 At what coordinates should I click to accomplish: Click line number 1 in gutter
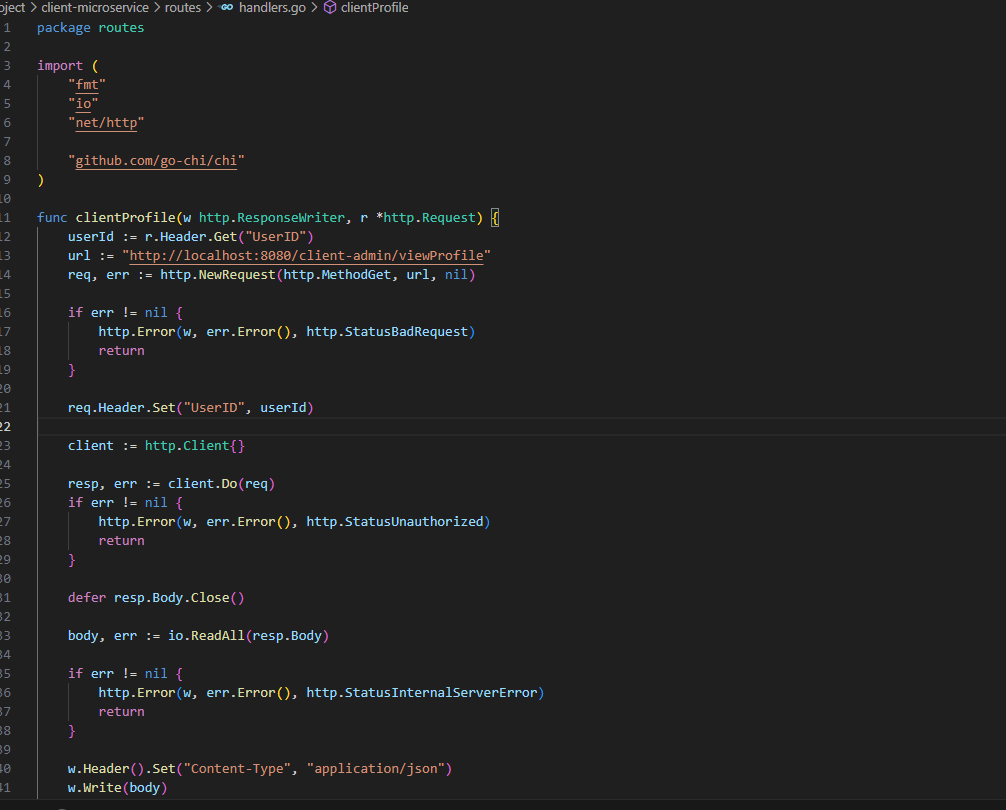point(7,28)
